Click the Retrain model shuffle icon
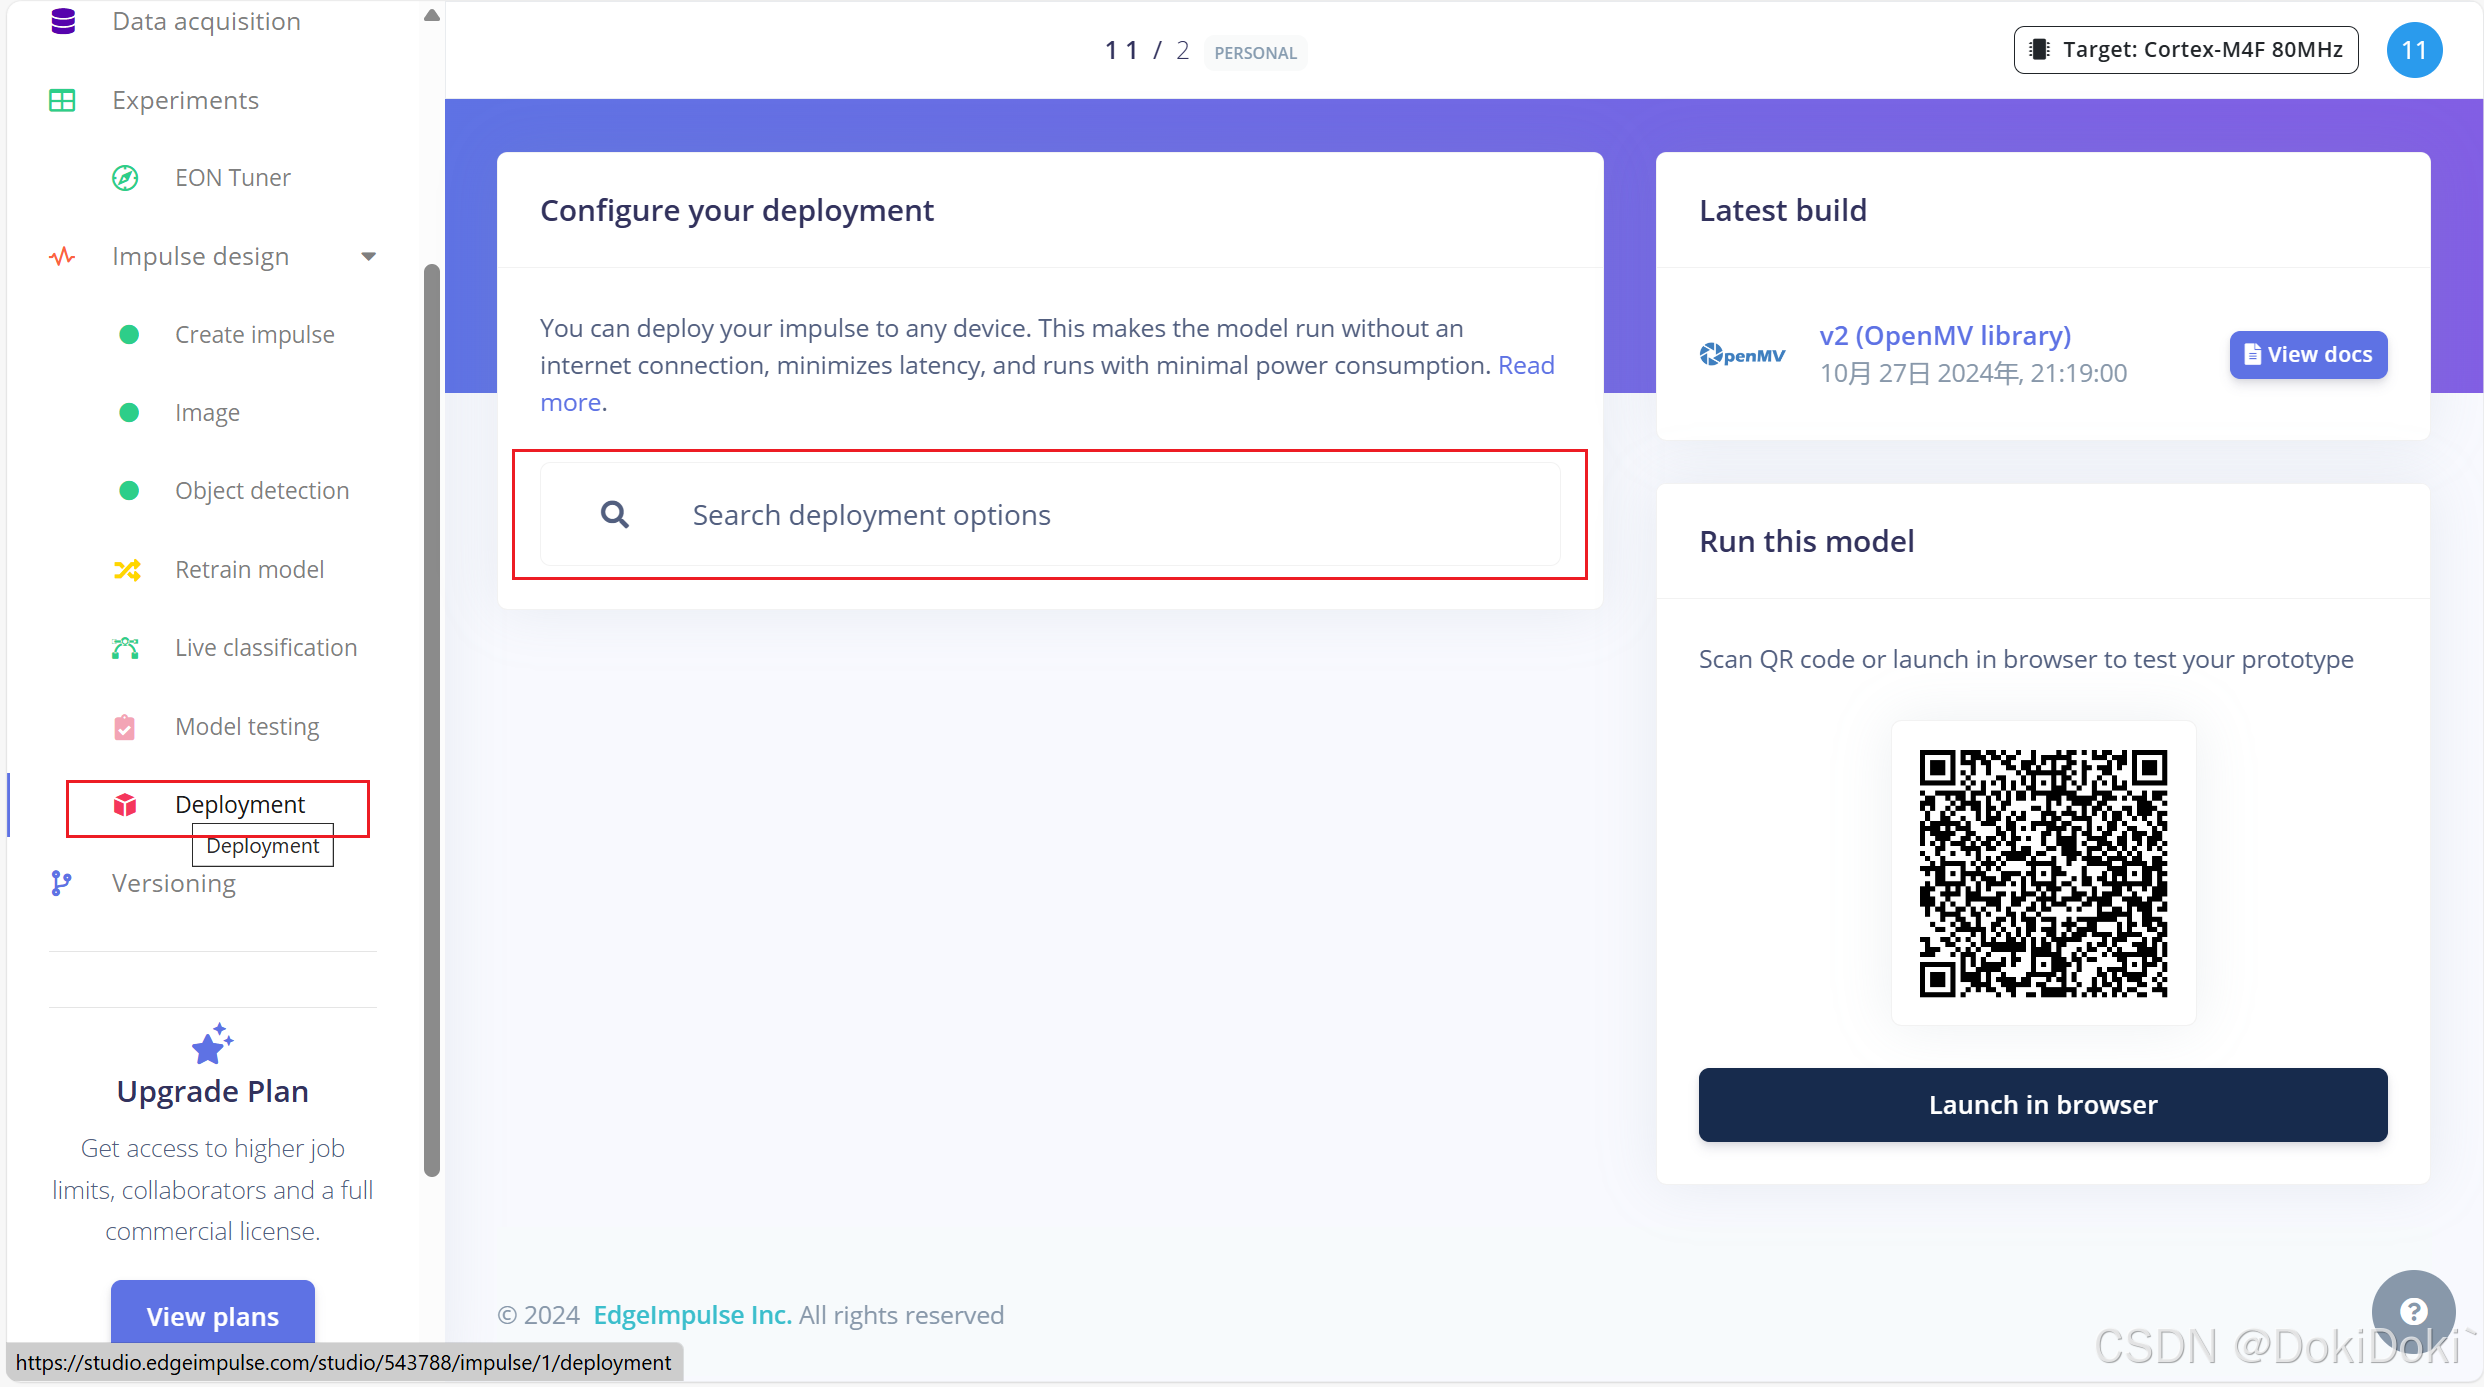The image size is (2484, 1387). pos(127,570)
